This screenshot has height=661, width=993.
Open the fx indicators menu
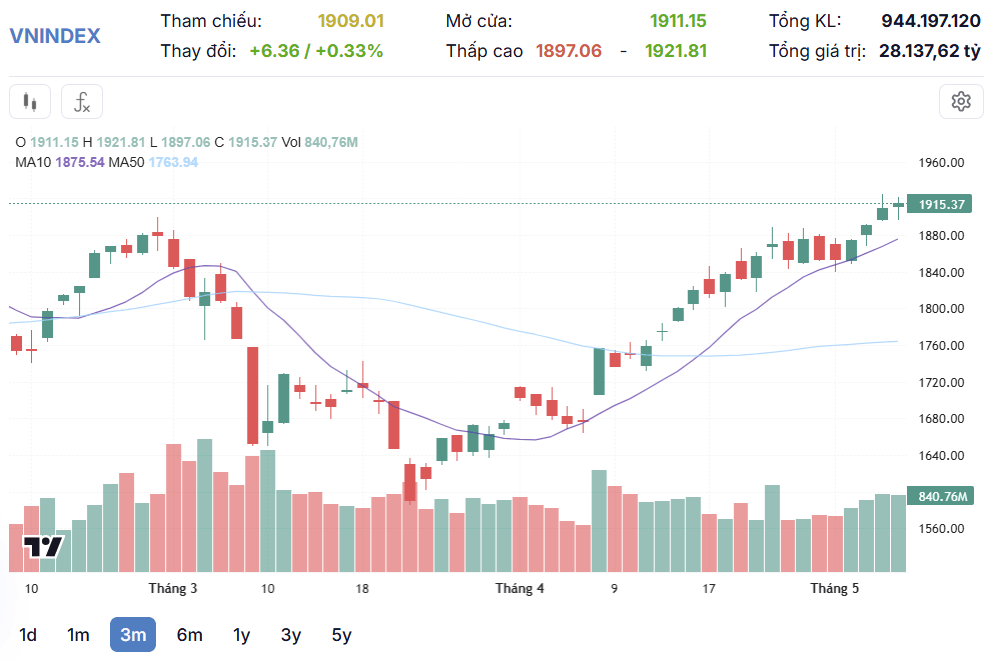pos(82,101)
